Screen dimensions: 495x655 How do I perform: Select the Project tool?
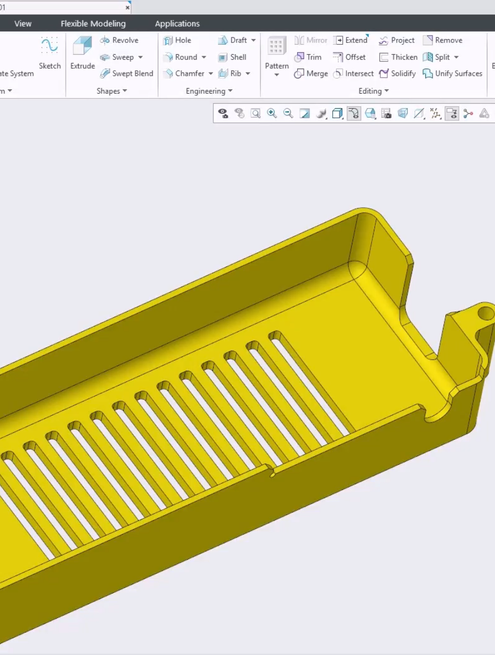click(x=397, y=40)
